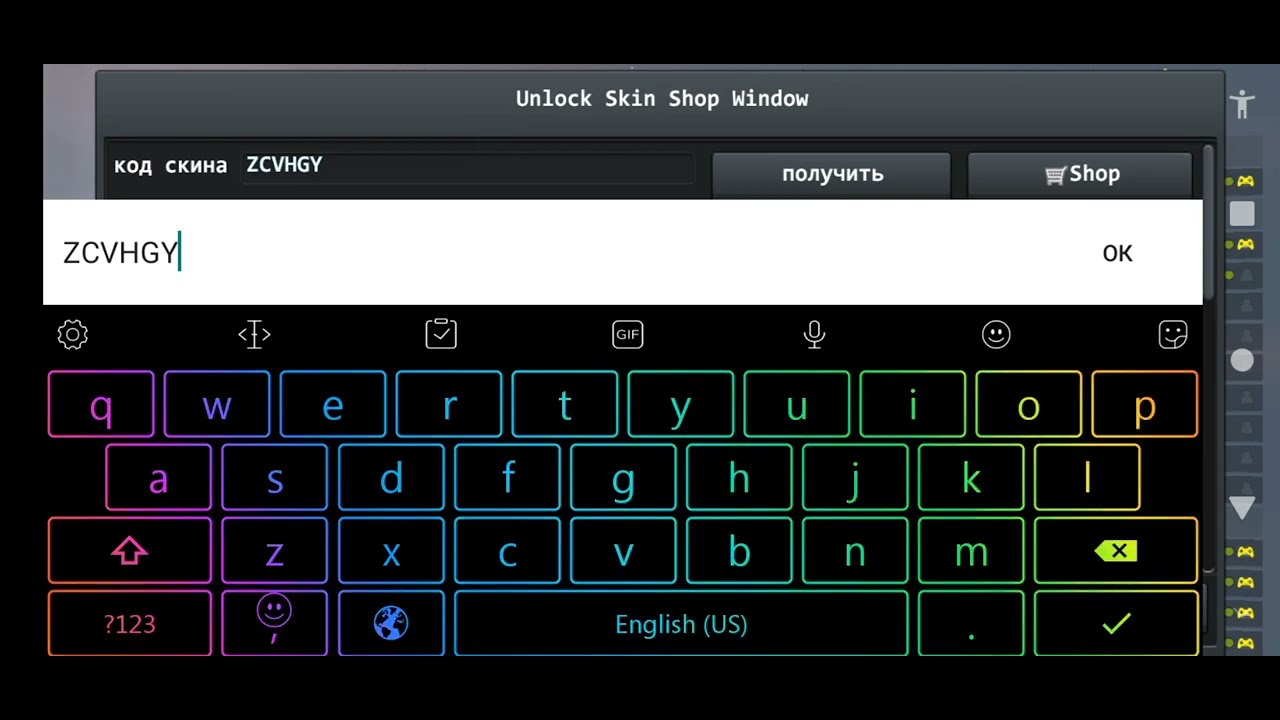Image resolution: width=1280 pixels, height=720 pixels.
Task: Click the получить button
Action: click(832, 174)
